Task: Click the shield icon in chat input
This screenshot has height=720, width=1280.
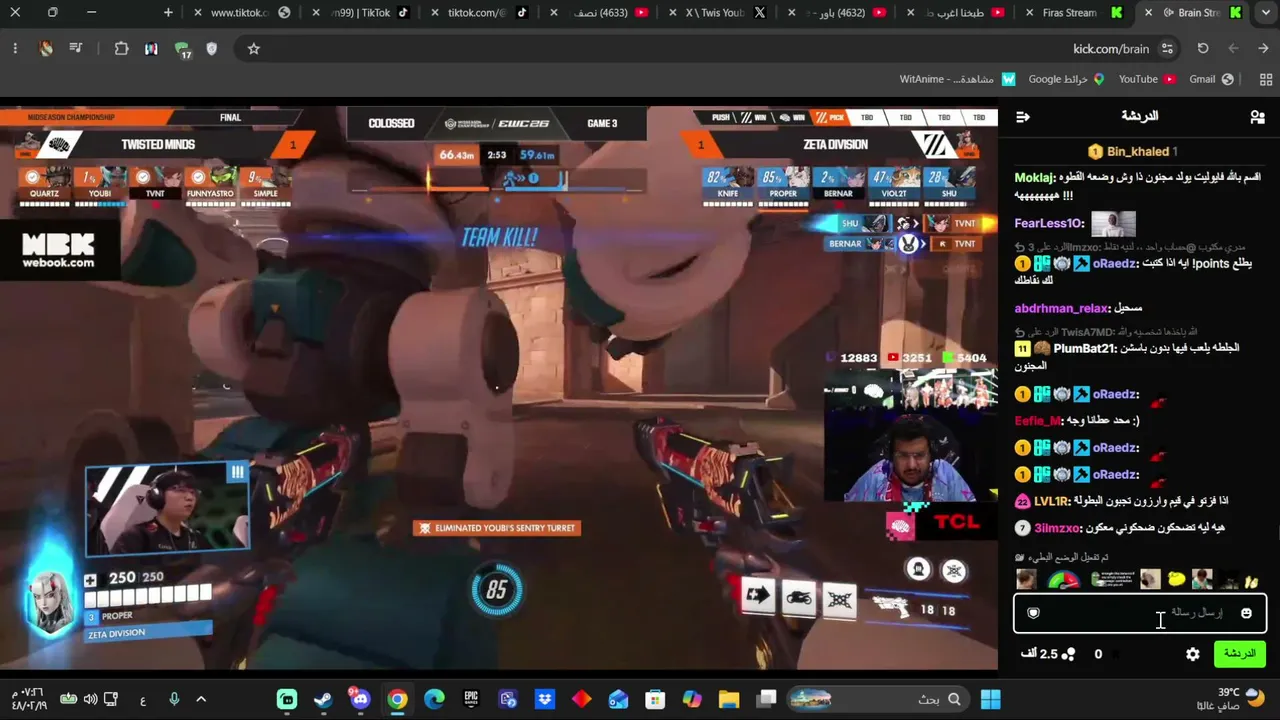Action: [1034, 613]
